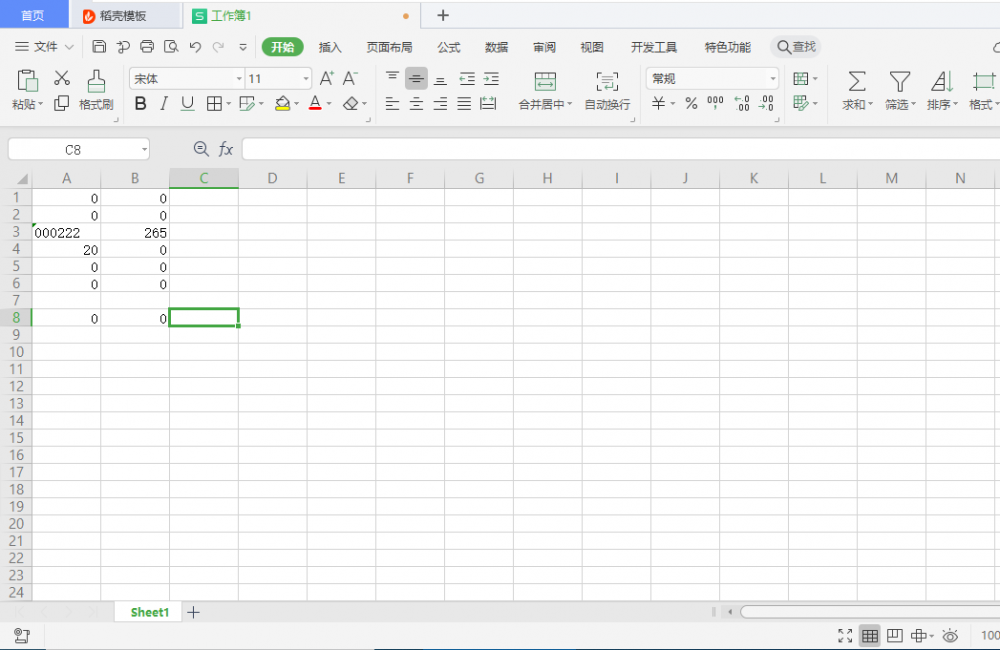Click the Save icon in quick toolbar
The image size is (1000, 650).
[99, 46]
